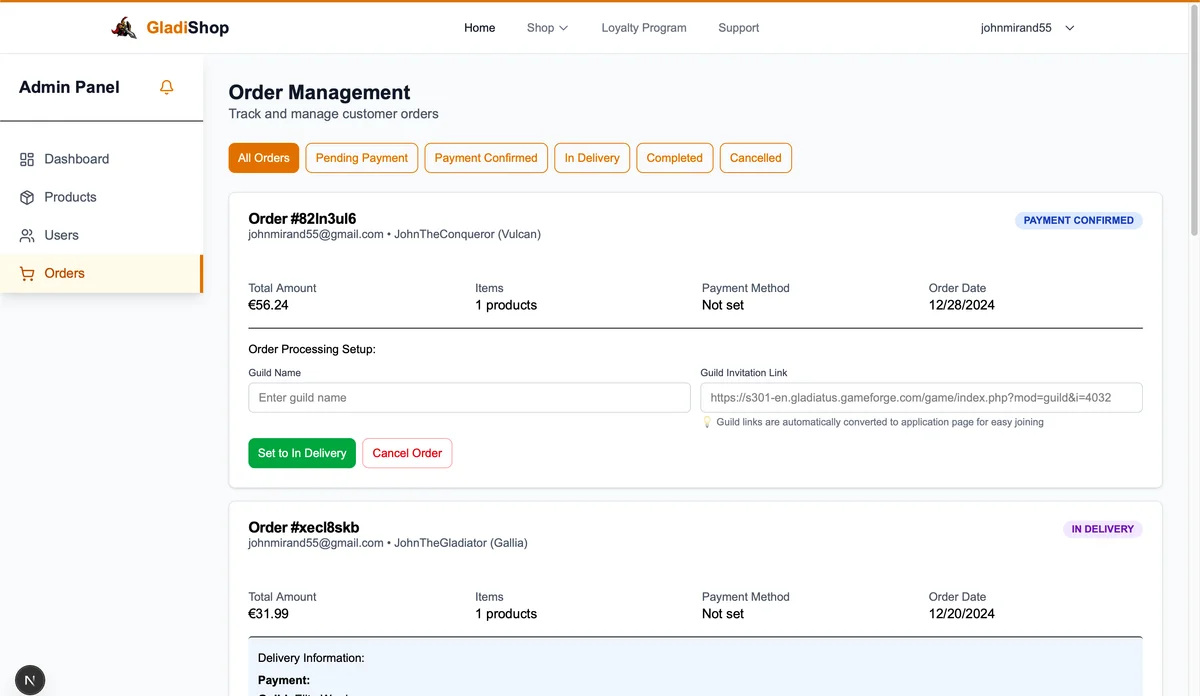The width and height of the screenshot is (1200, 696).
Task: Filter by Completed orders
Action: coord(674,158)
